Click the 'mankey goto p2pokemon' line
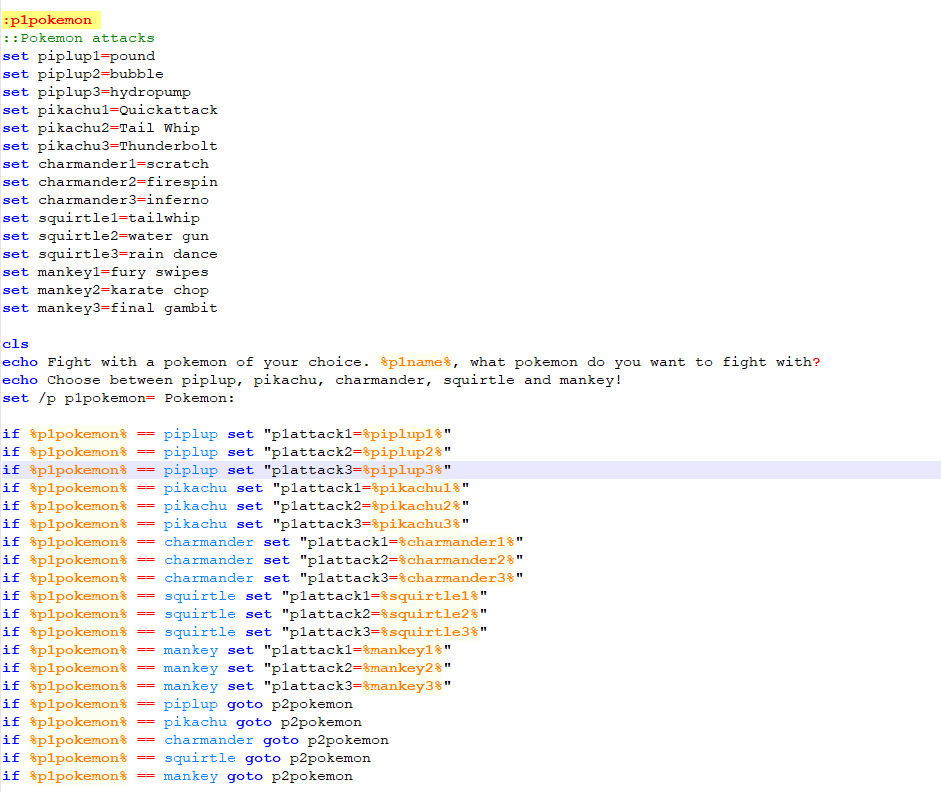Image resolution: width=941 pixels, height=792 pixels. [178, 776]
